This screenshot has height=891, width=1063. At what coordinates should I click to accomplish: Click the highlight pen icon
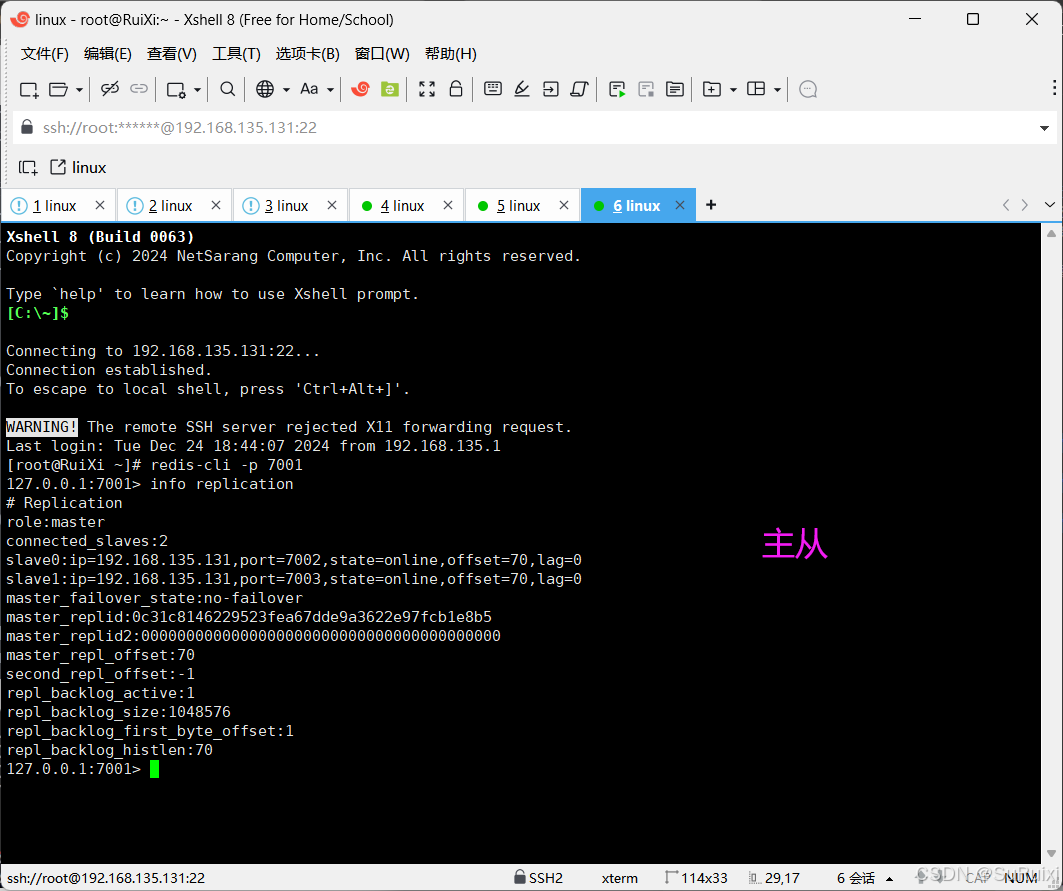(x=521, y=89)
